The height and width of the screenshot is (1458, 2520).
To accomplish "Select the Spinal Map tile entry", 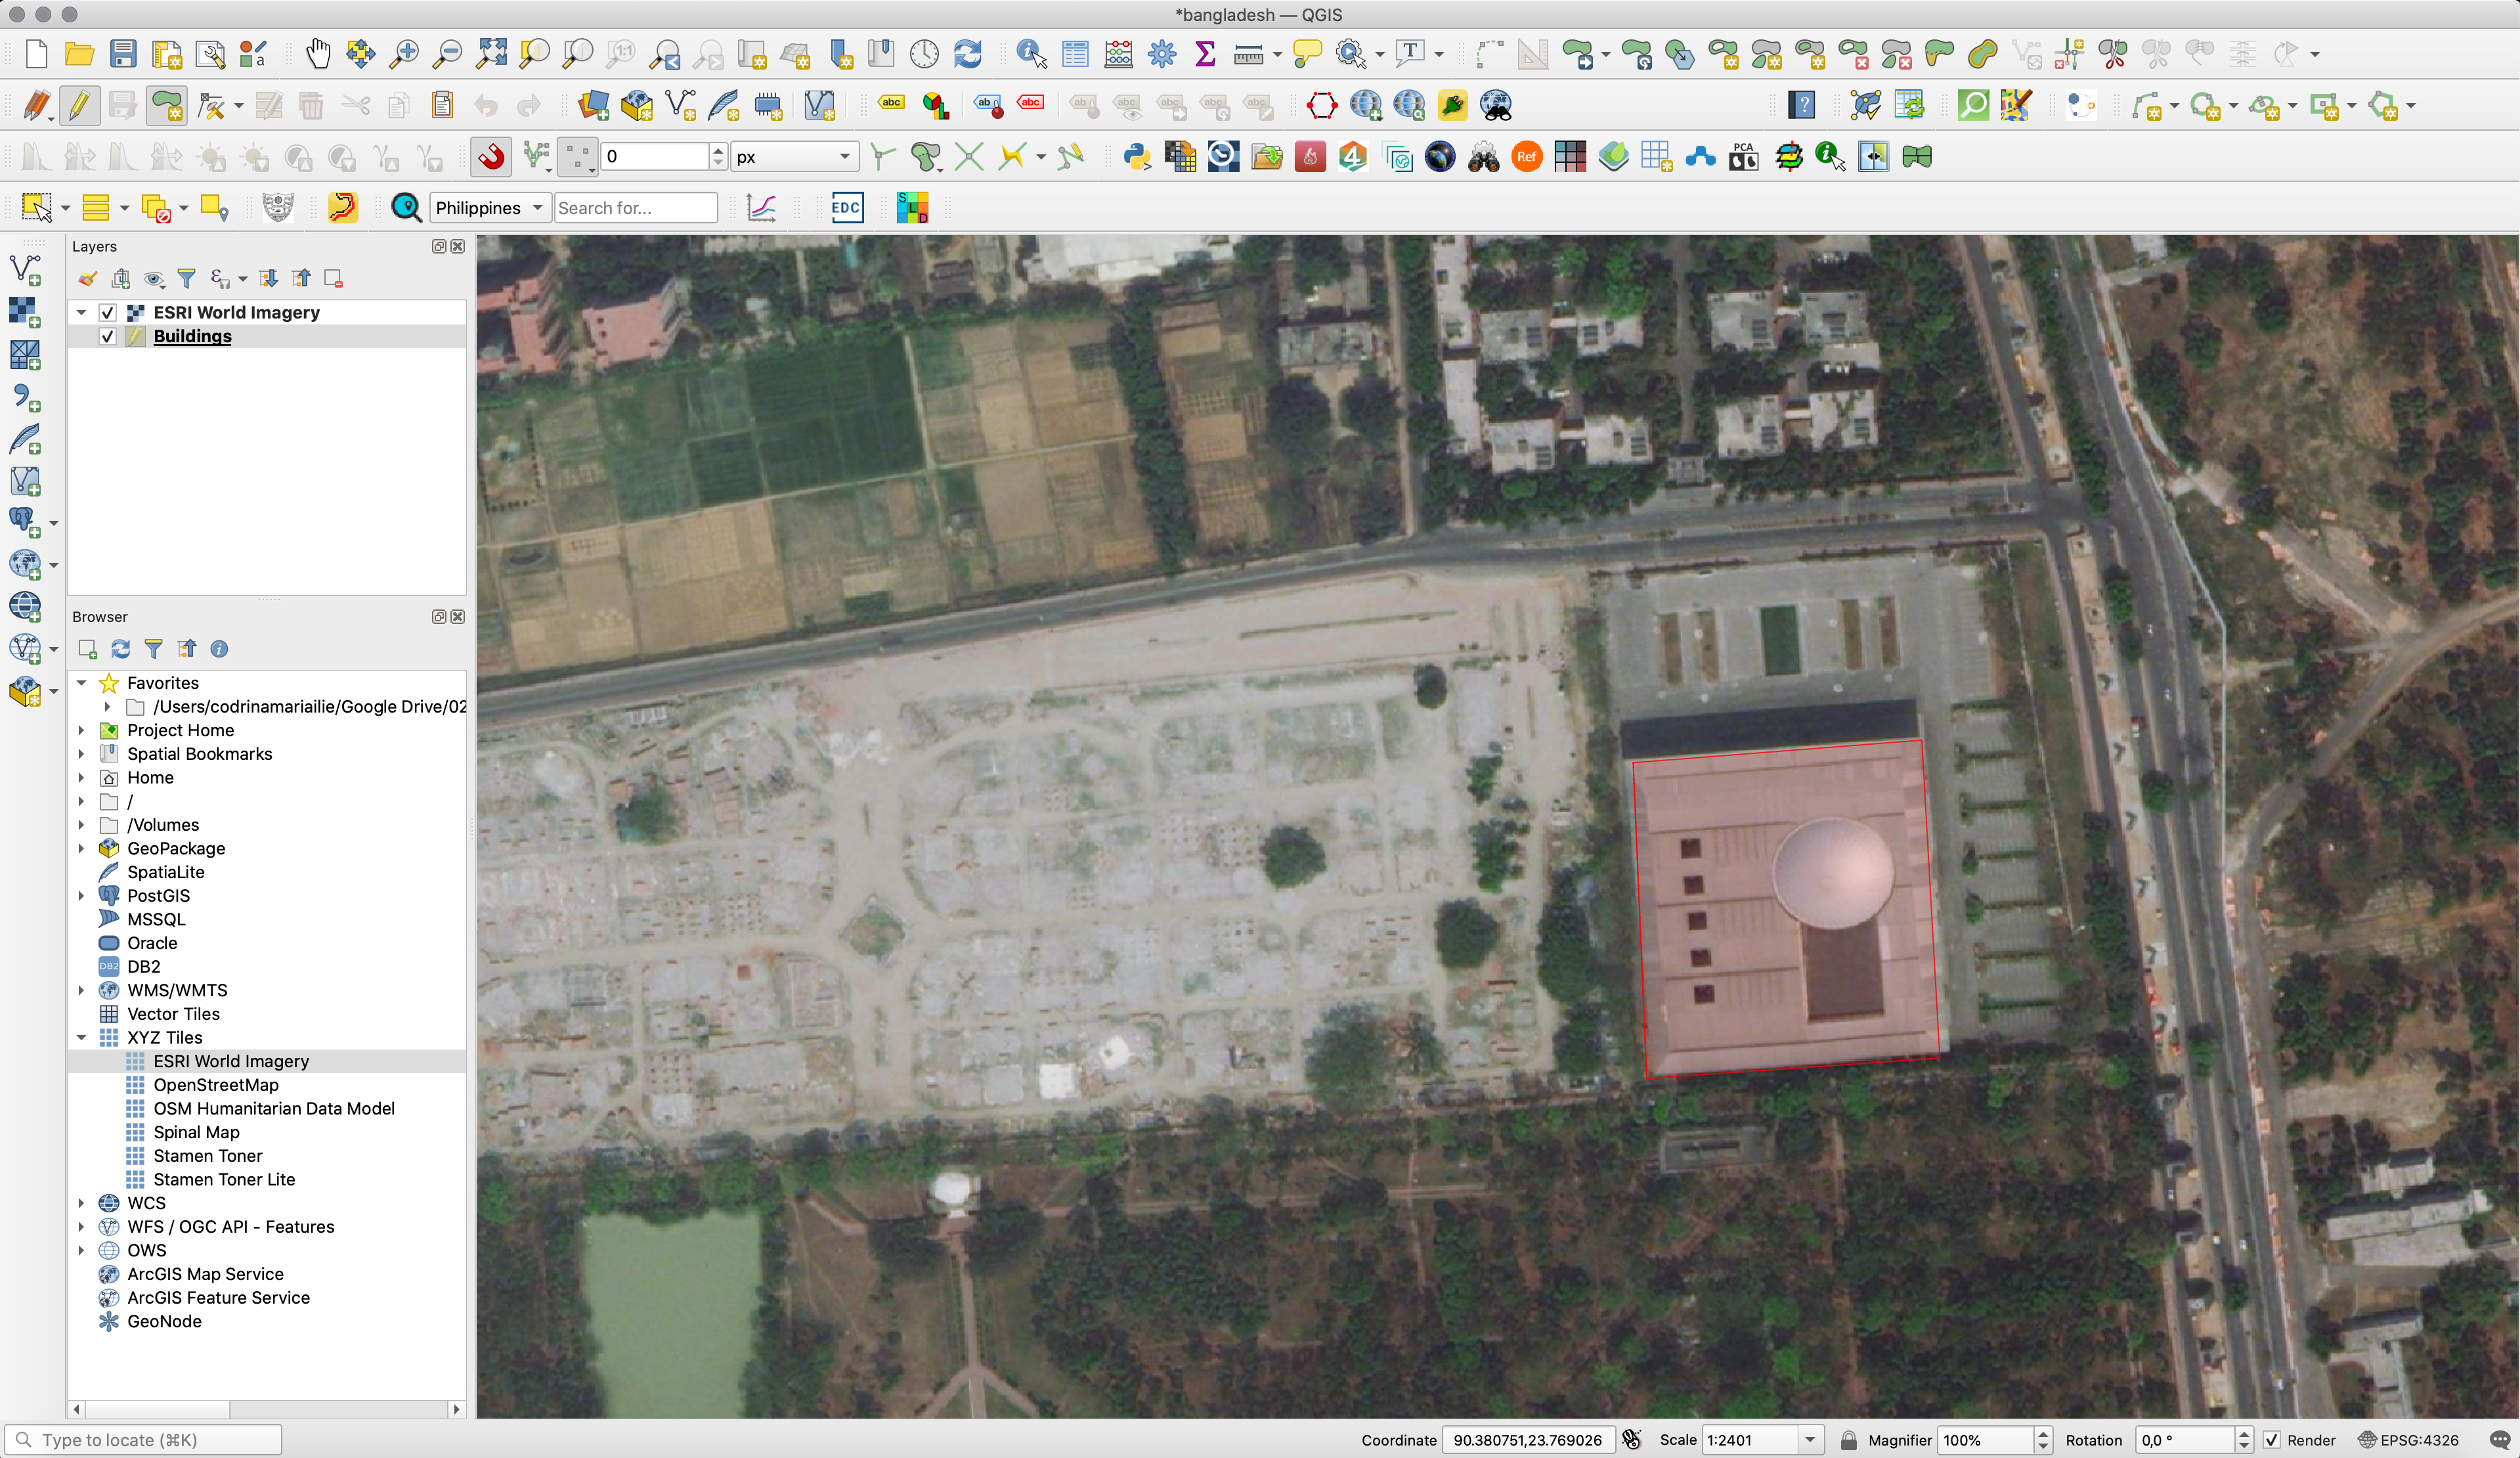I will pos(196,1132).
